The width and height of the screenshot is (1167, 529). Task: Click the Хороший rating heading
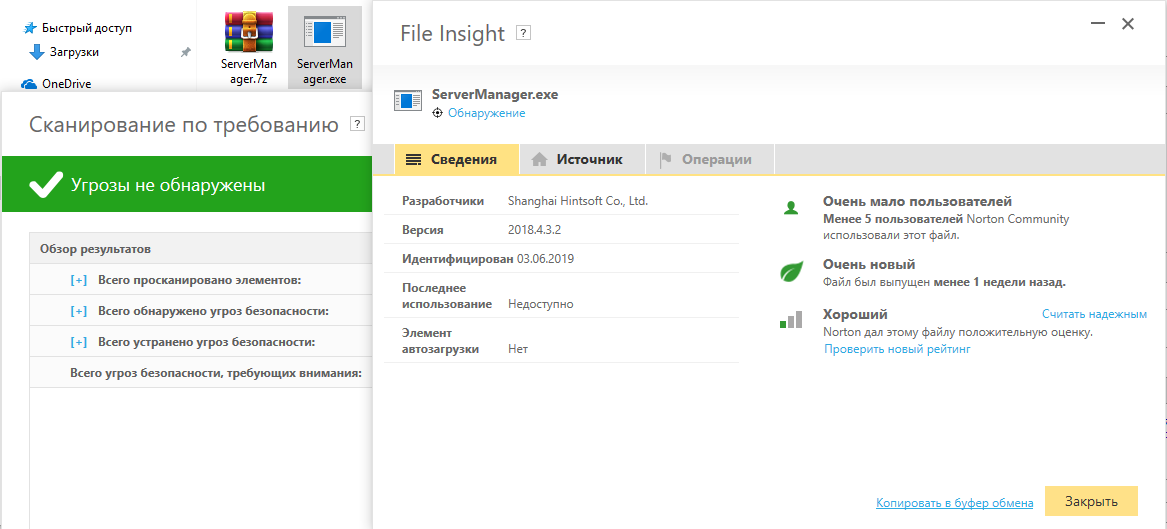(855, 315)
